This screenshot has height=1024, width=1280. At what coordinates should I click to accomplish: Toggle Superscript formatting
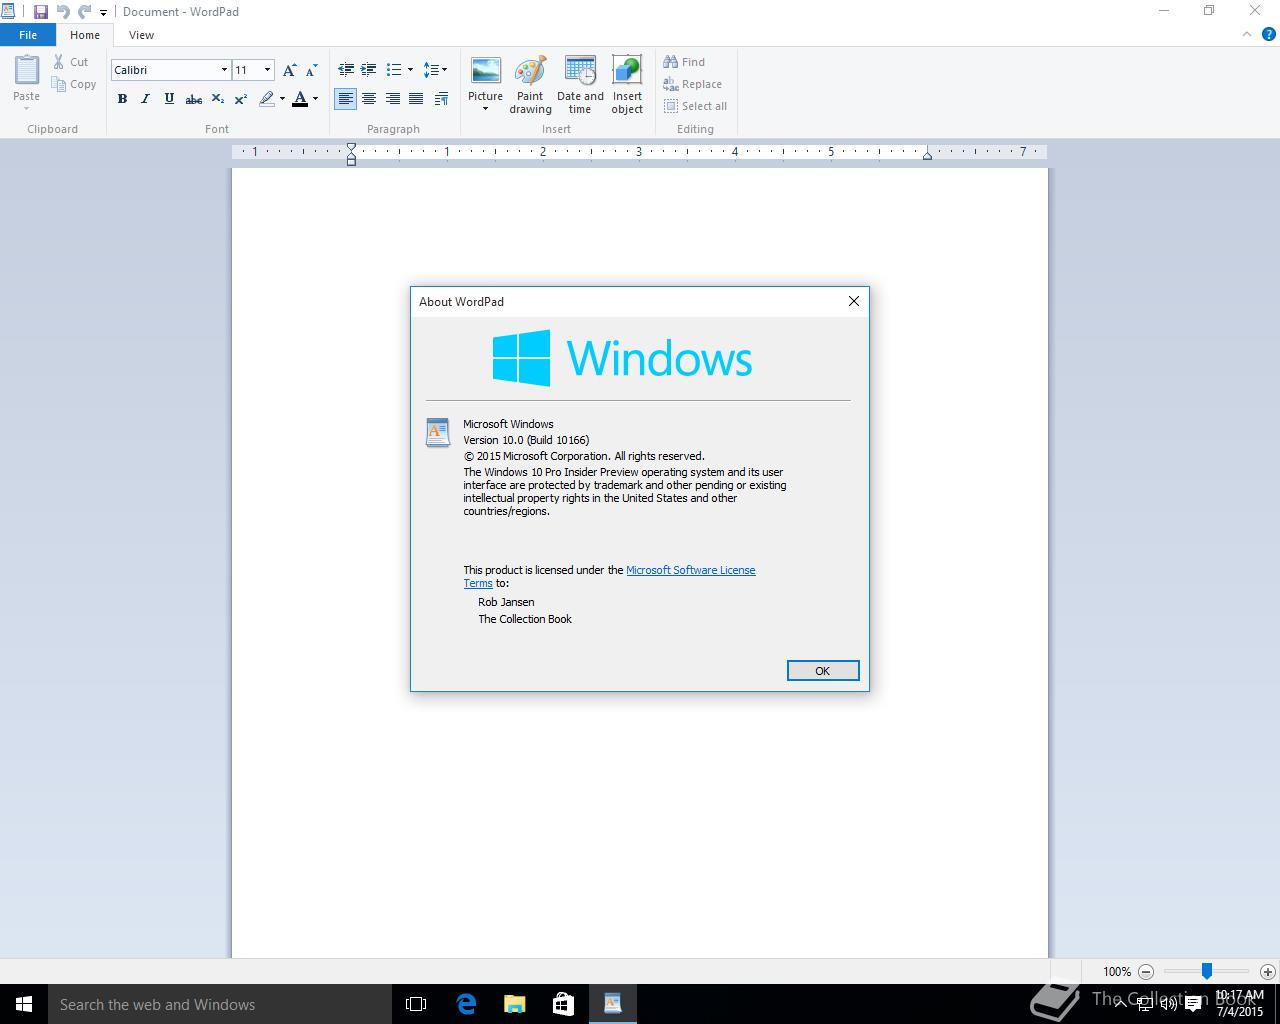click(x=241, y=99)
